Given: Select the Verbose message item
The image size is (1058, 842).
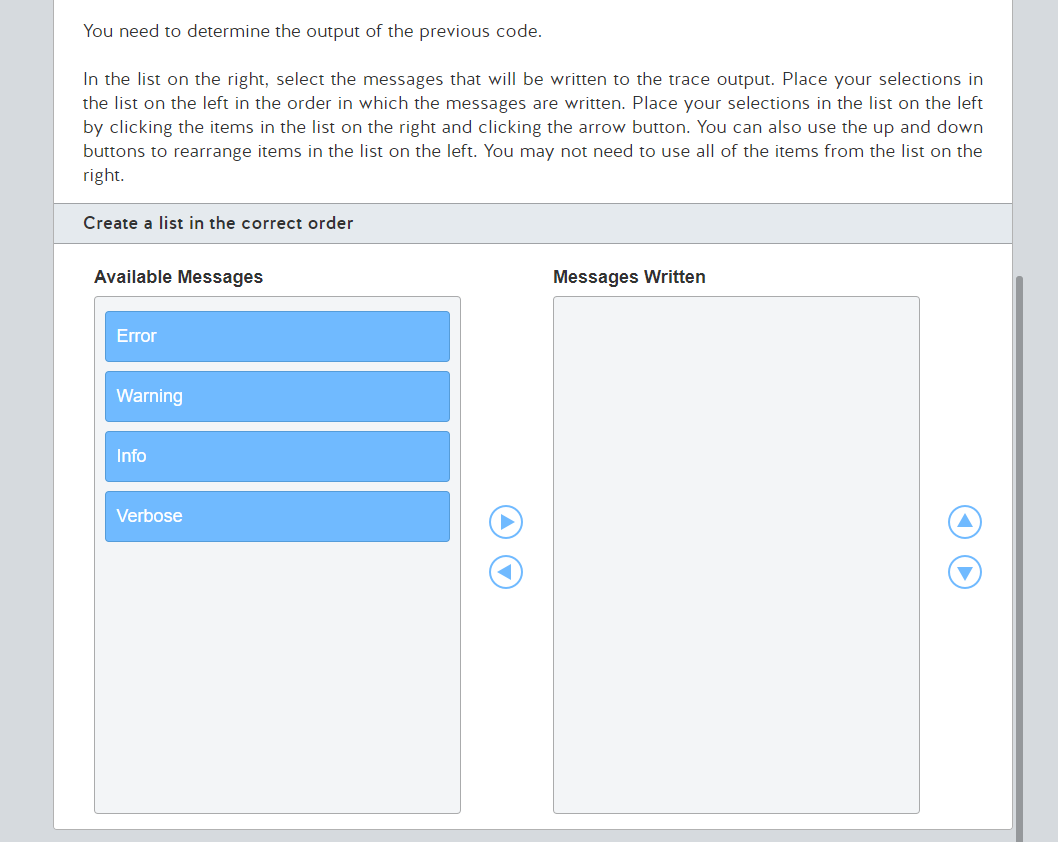Looking at the screenshot, I should pyautogui.click(x=277, y=516).
